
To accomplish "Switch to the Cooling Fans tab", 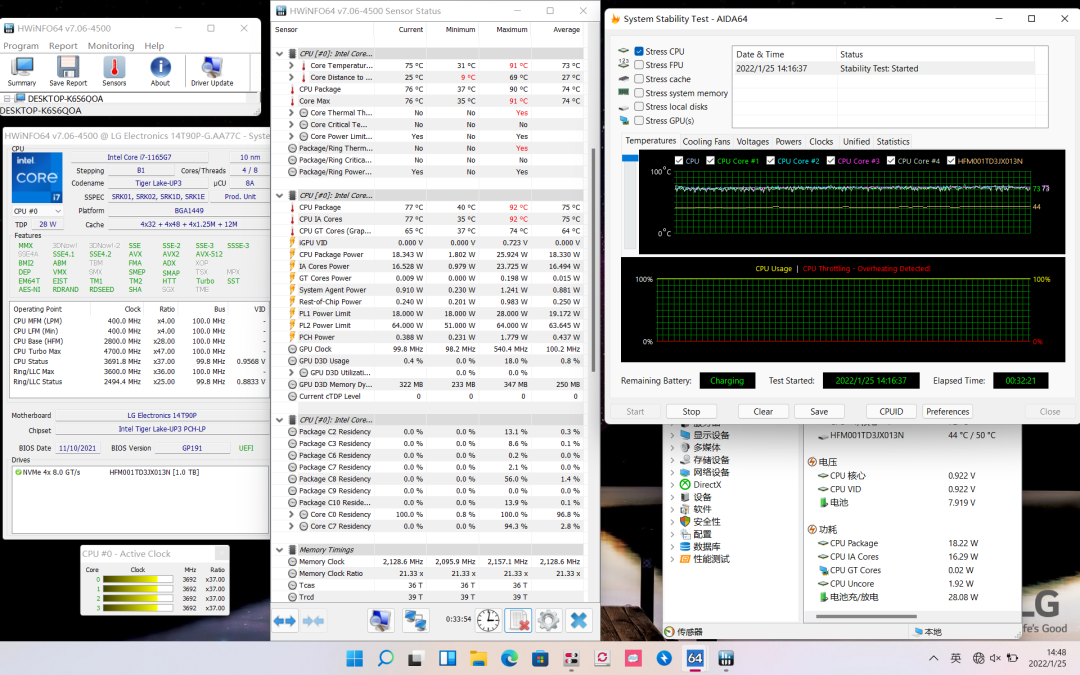I will (x=706, y=142).
